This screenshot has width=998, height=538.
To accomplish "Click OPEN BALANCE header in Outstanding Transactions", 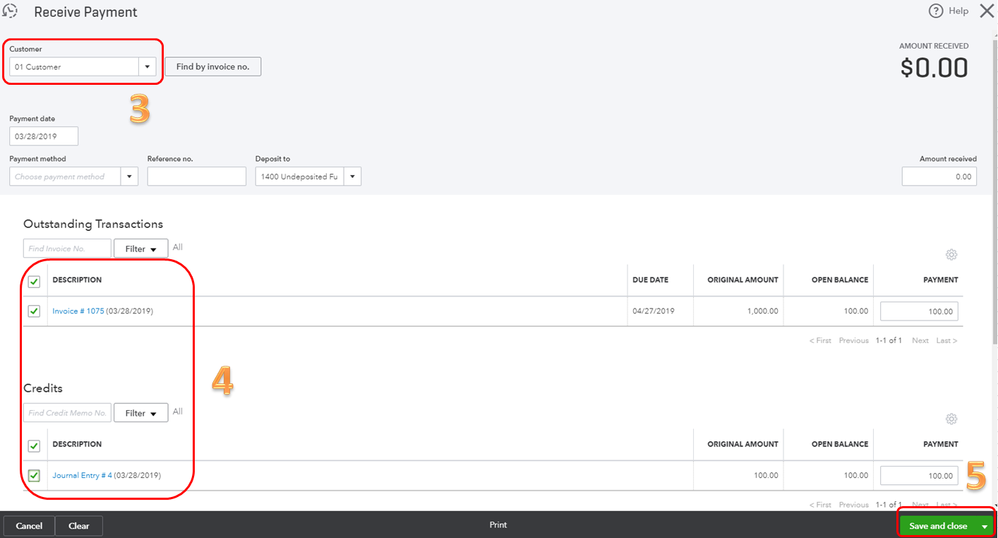I will pos(840,280).
